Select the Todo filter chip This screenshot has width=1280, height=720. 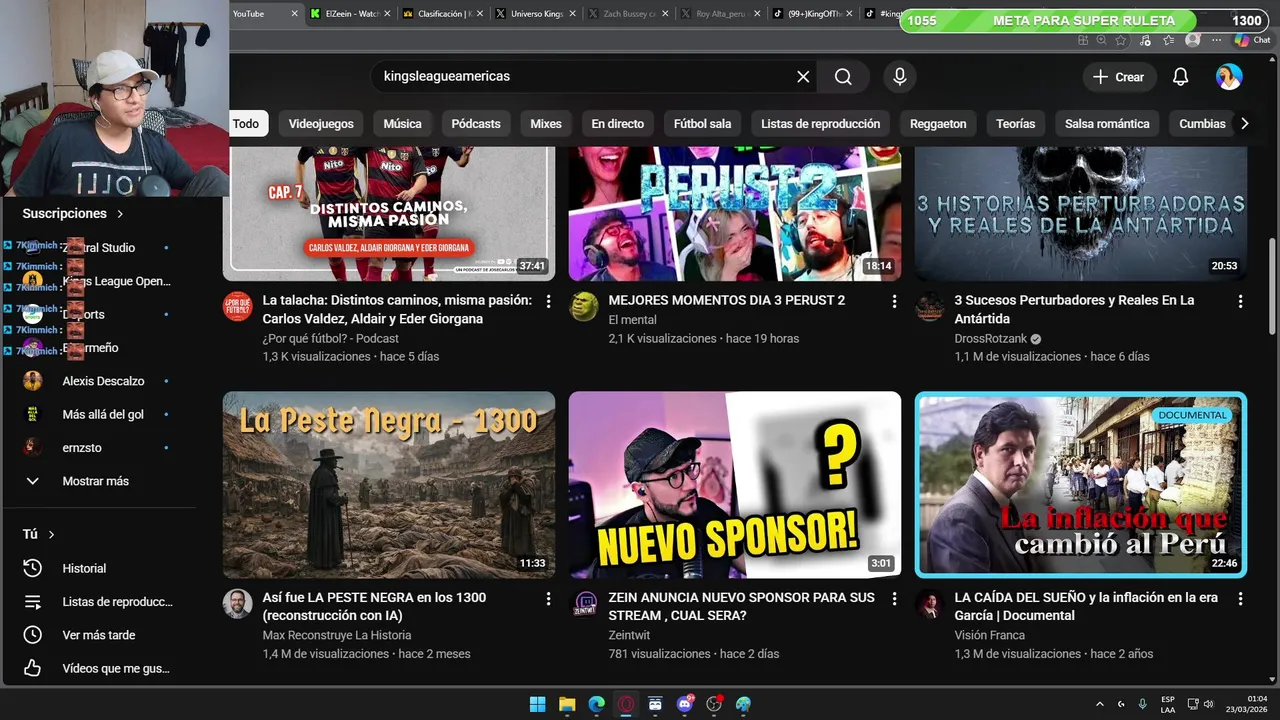(x=245, y=124)
